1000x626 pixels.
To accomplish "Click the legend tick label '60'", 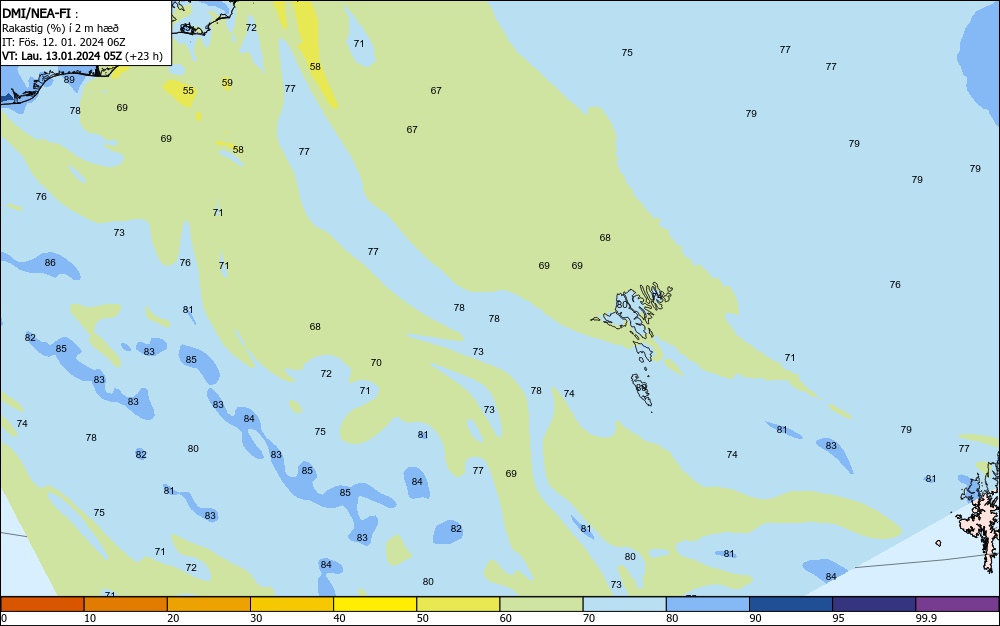I will (x=506, y=618).
